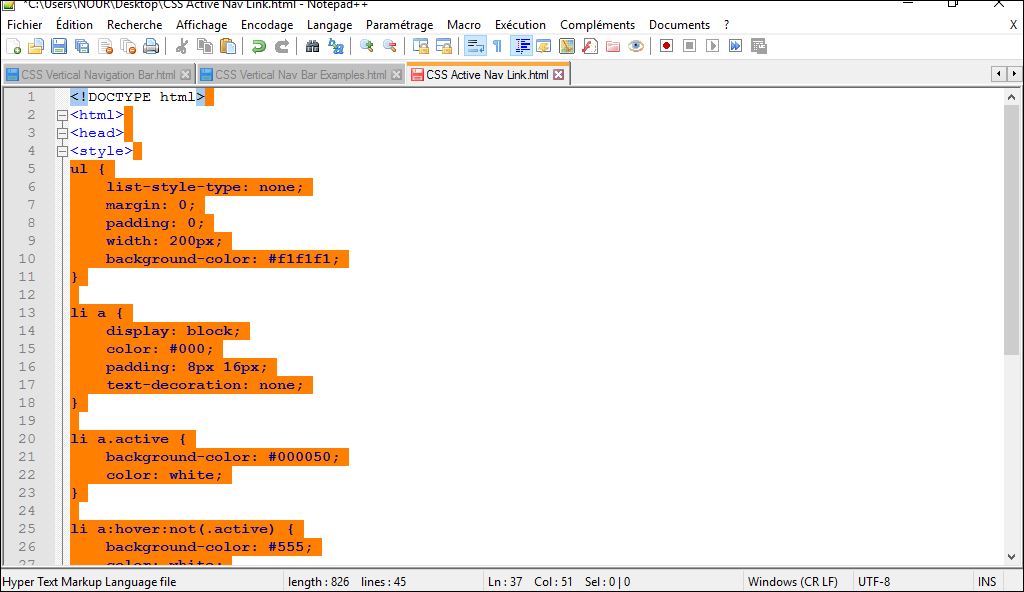Image resolution: width=1024 pixels, height=592 pixels.
Task: Open the Recherche menu
Action: tap(135, 25)
